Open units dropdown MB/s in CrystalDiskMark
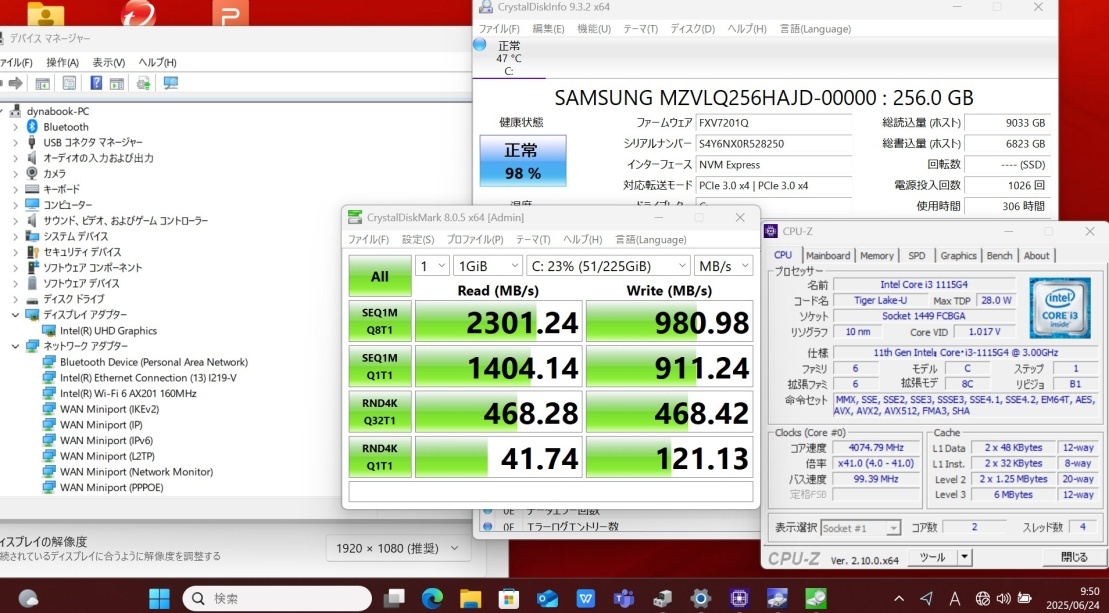 pos(724,266)
